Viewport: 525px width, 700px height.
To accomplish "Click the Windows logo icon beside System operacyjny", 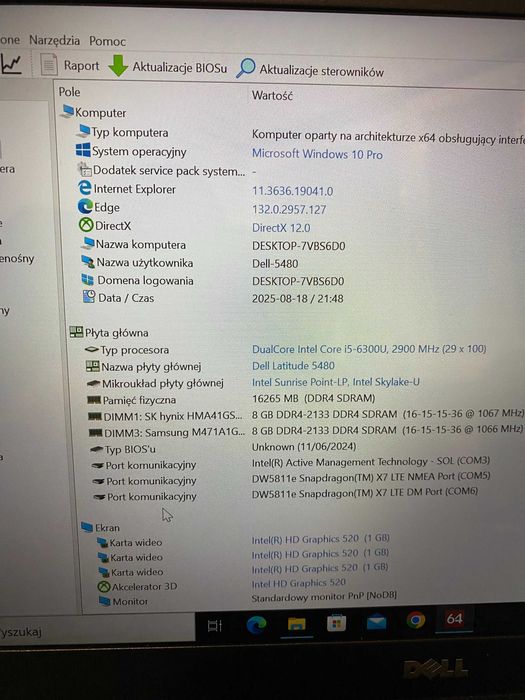I will pos(83,150).
